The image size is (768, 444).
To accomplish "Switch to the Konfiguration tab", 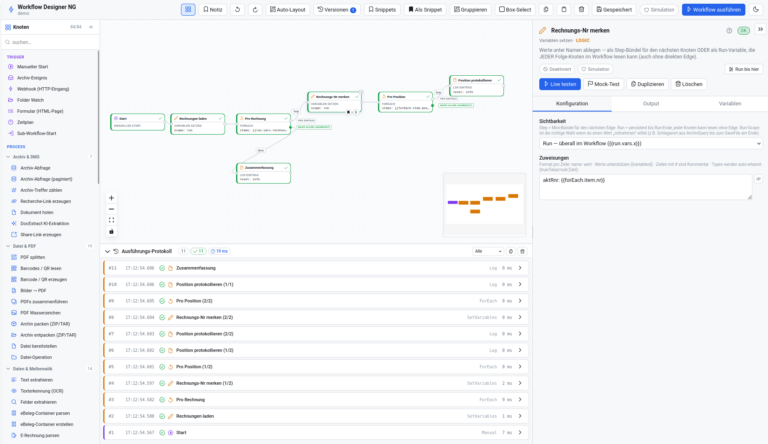I will click(x=572, y=103).
